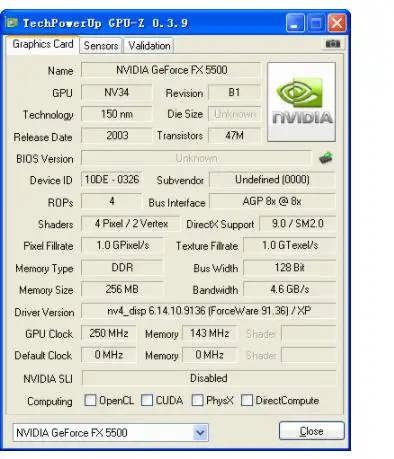Click the Technology value 150 nm

[x=117, y=114]
